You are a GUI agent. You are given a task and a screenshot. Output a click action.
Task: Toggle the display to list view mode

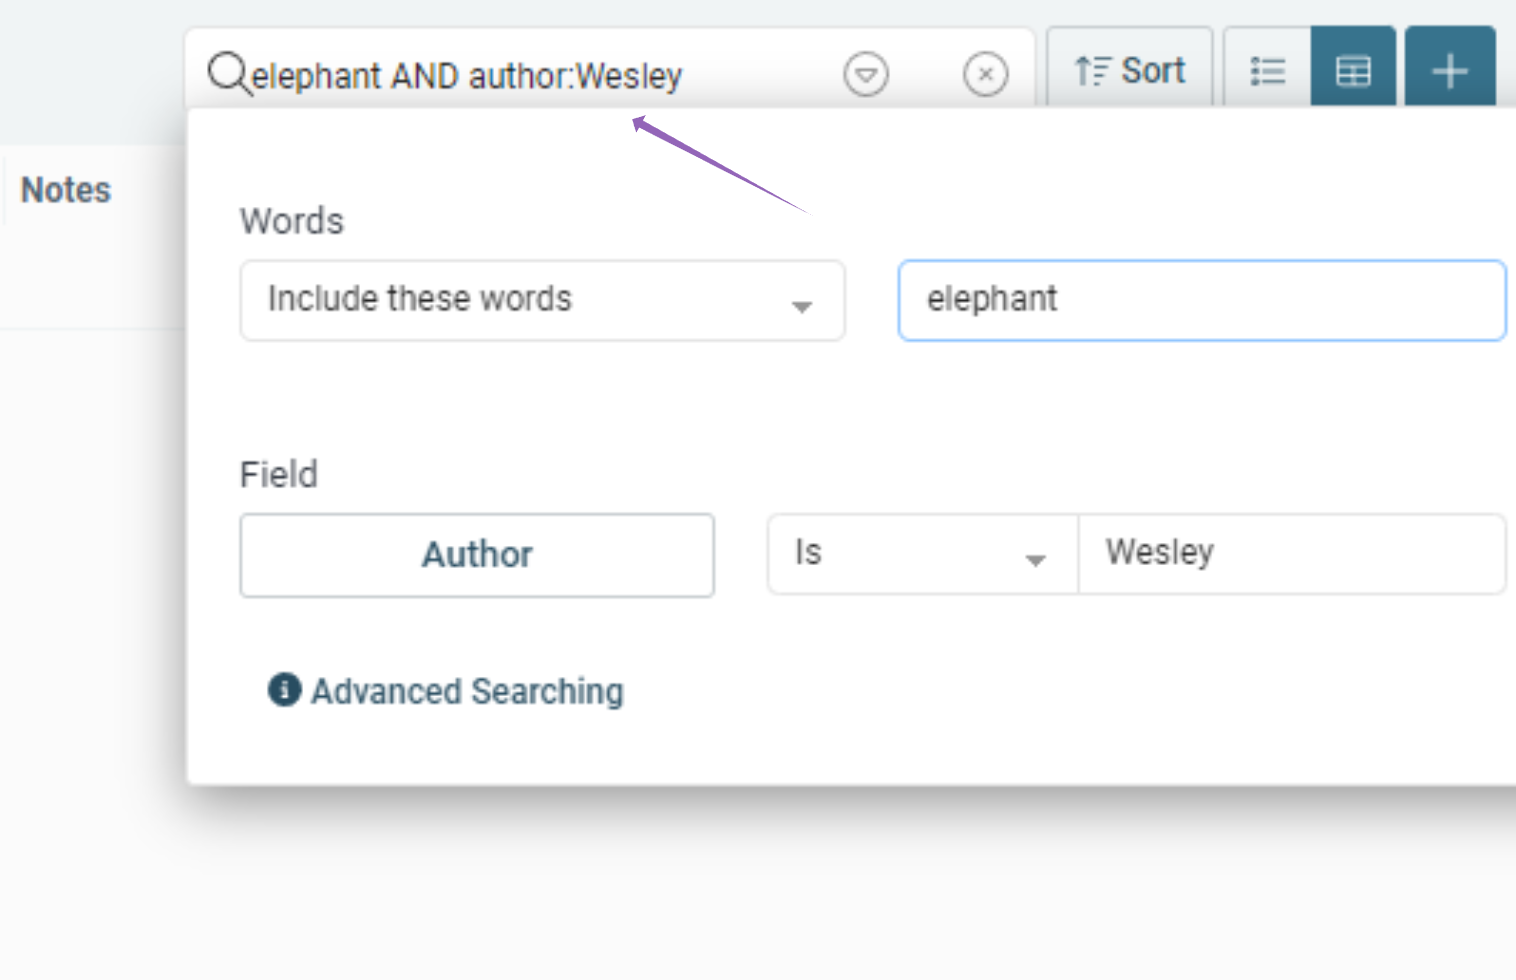point(1267,69)
